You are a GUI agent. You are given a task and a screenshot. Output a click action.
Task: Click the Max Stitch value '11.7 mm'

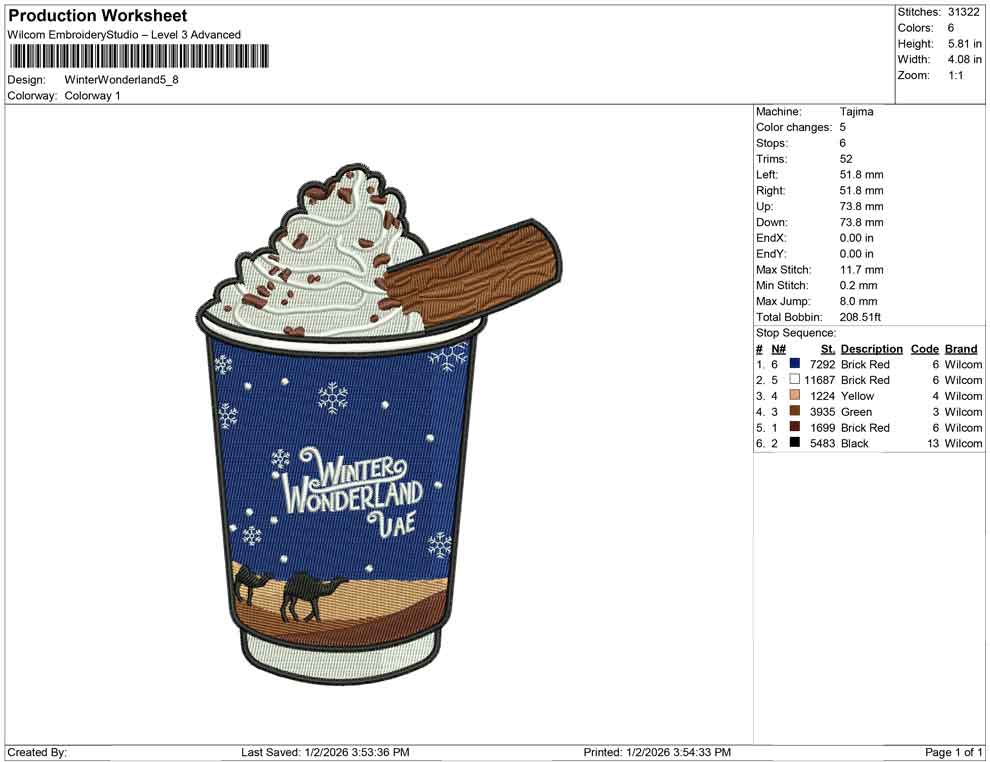(x=861, y=270)
